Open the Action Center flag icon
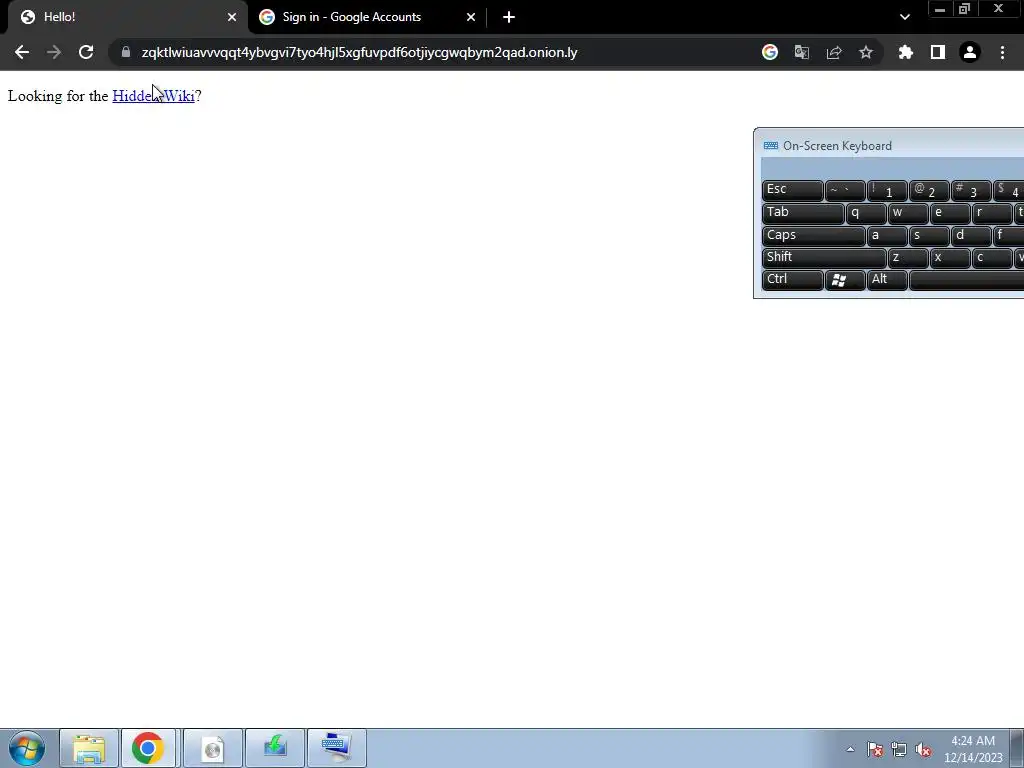The height and width of the screenshot is (768, 1024). pos(875,750)
